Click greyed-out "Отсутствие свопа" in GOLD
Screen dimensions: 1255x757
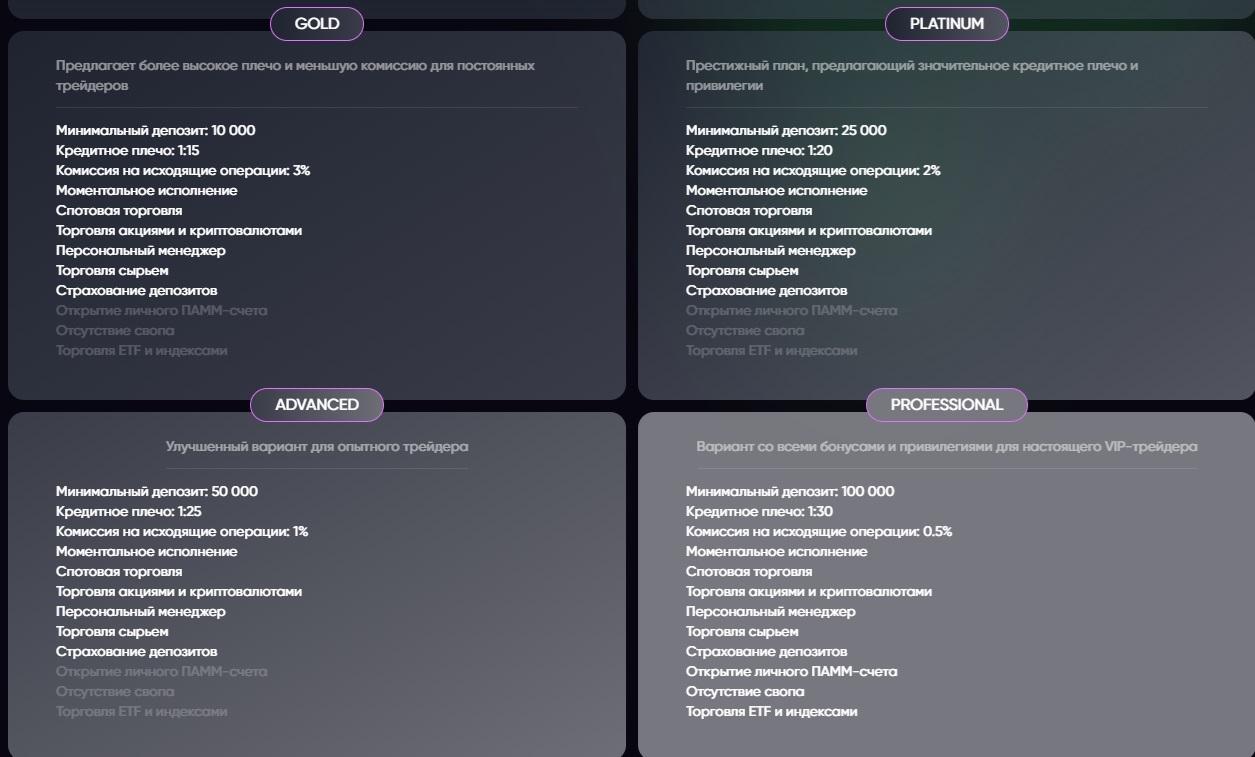[x=115, y=331]
